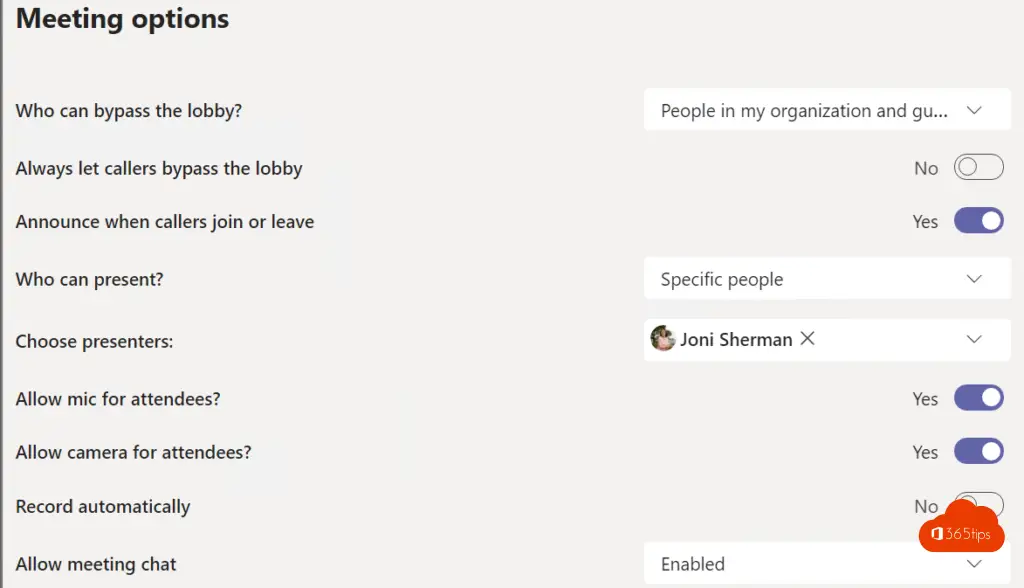Click the chevron arrow in the presenters field

click(x=974, y=339)
